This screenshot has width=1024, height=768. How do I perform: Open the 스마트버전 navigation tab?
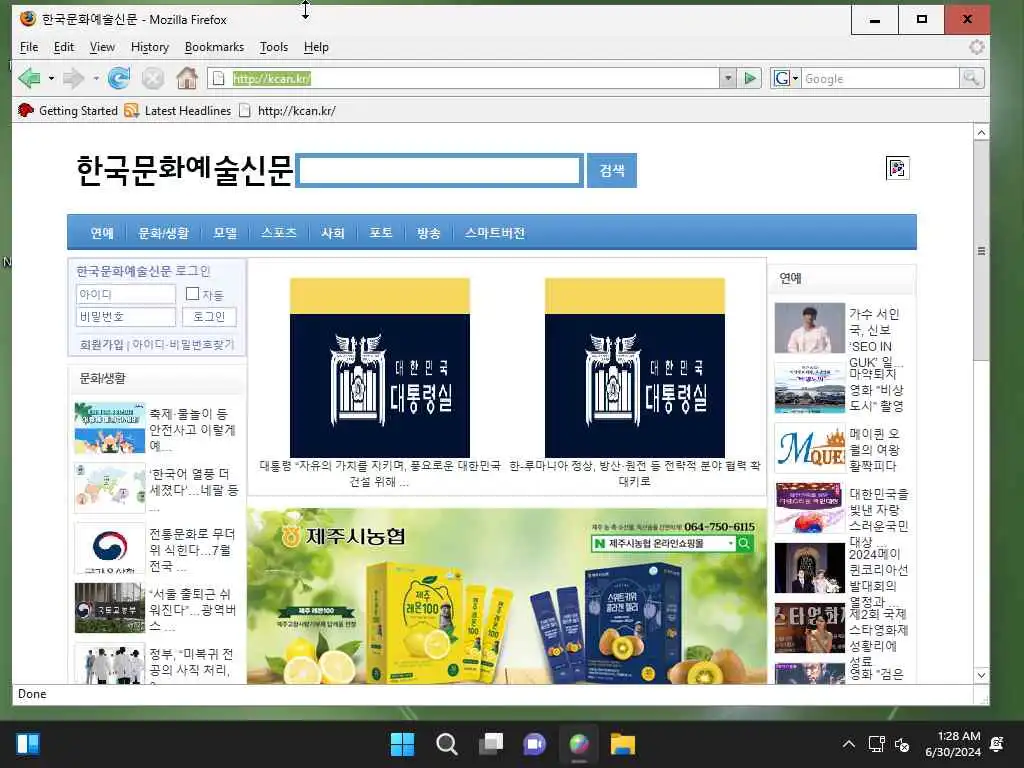[494, 233]
